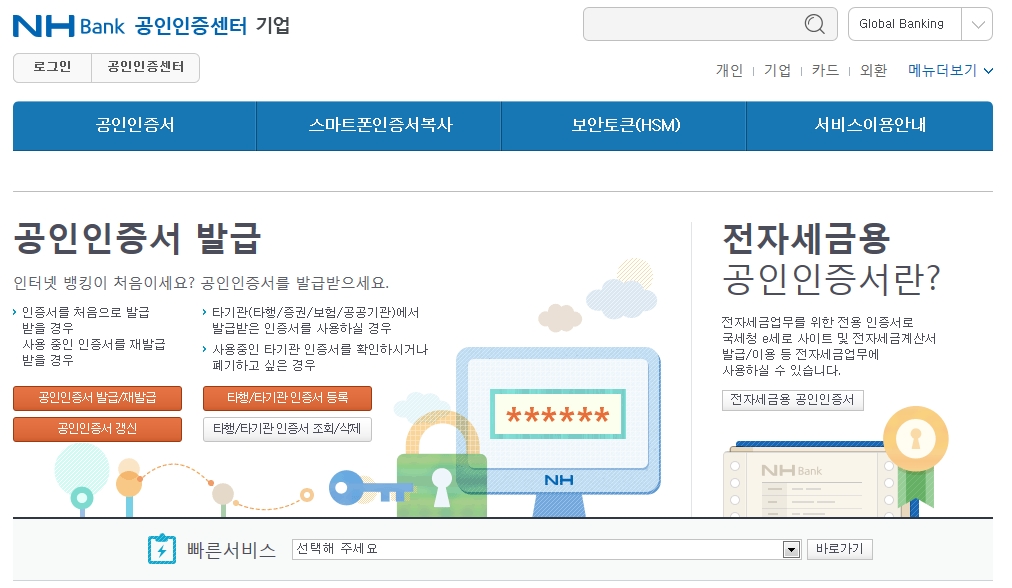This screenshot has height=588, width=1012.
Task: Click the 전자세금용 공인인증서 button
Action: 793,400
